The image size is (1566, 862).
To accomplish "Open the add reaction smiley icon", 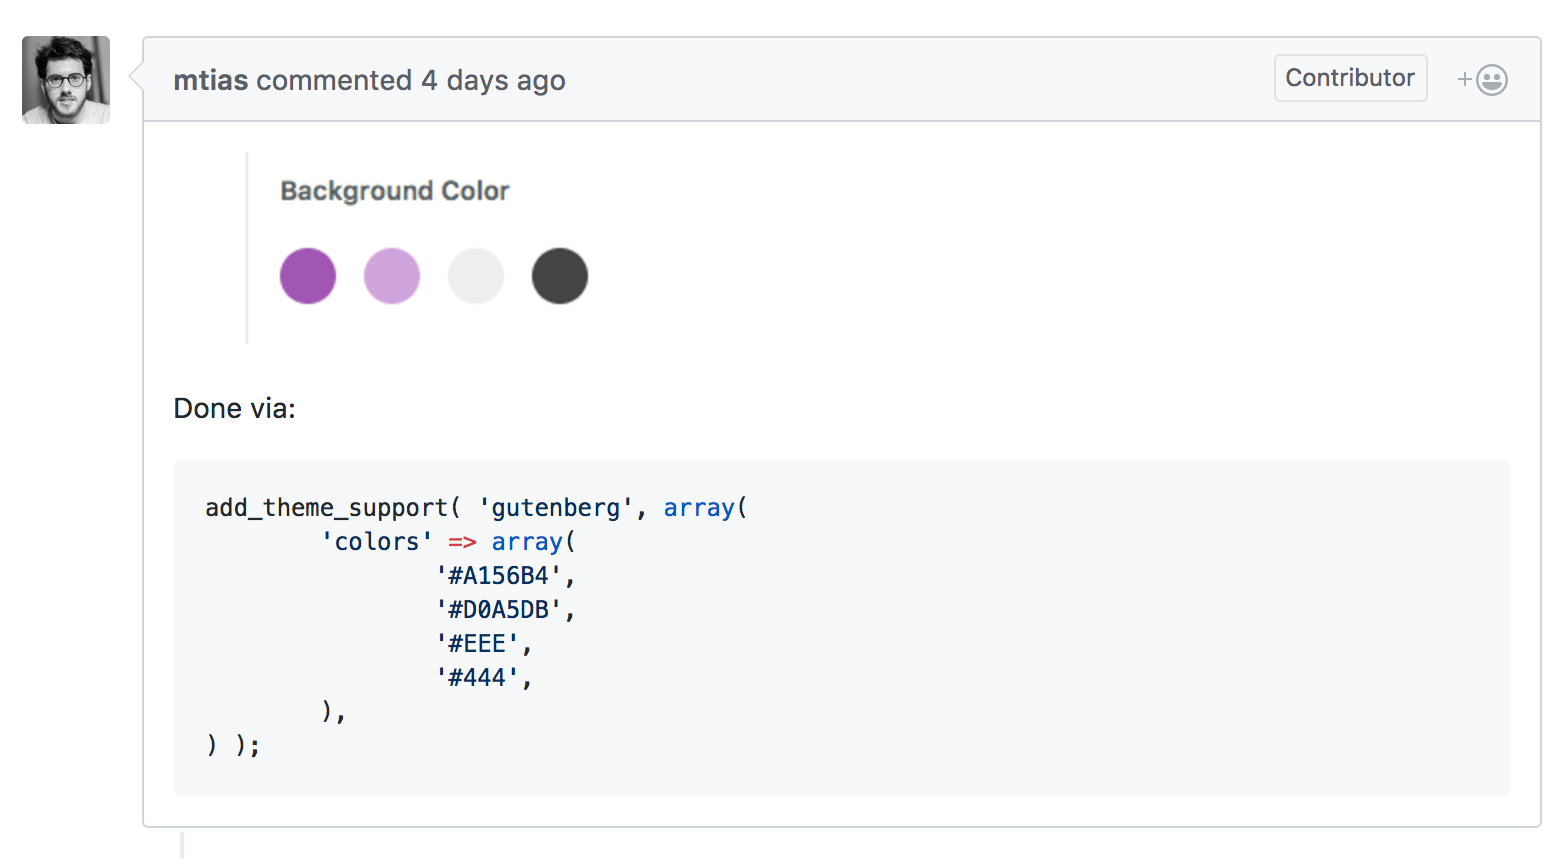I will 1483,80.
